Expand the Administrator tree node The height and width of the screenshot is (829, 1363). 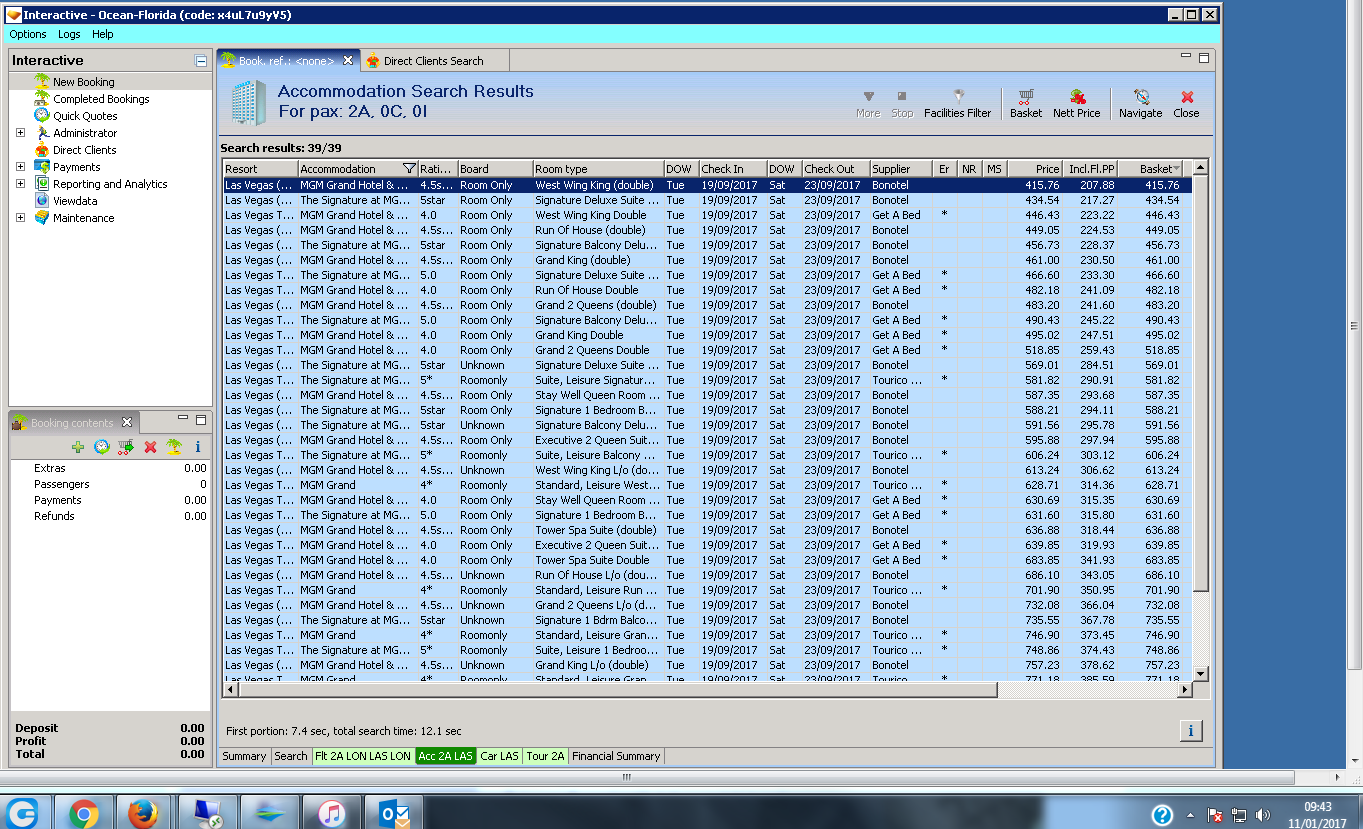[x=20, y=133]
